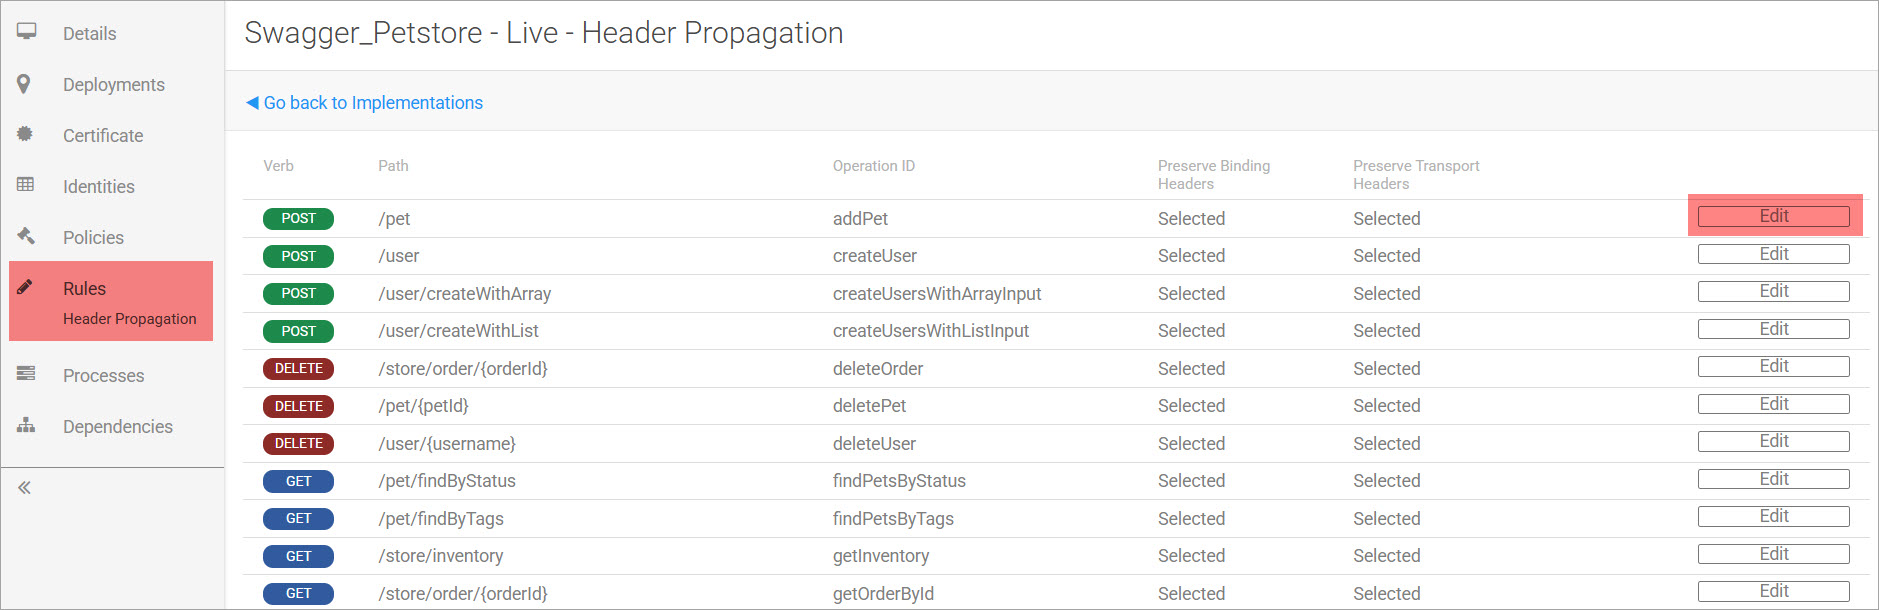This screenshot has height=610, width=1879.
Task: Edit the addPet operation row
Action: point(1773,216)
